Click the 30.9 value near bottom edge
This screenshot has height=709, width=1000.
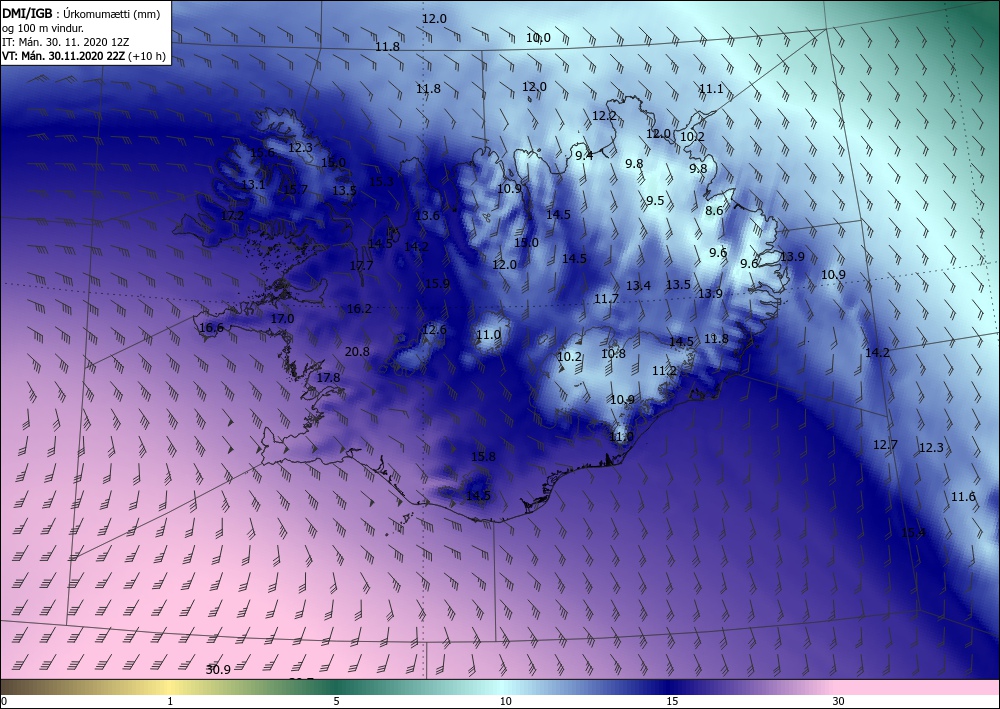[218, 669]
